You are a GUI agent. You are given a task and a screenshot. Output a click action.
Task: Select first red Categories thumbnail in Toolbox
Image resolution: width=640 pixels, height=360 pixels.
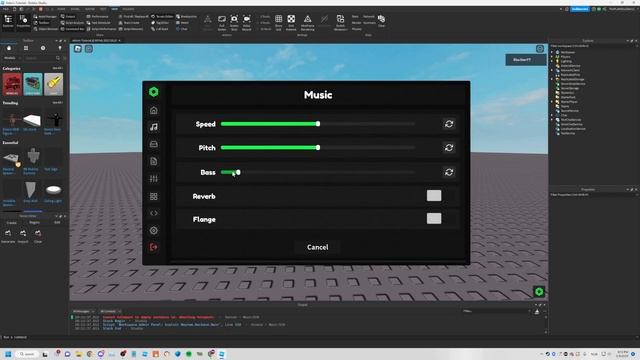(12, 84)
